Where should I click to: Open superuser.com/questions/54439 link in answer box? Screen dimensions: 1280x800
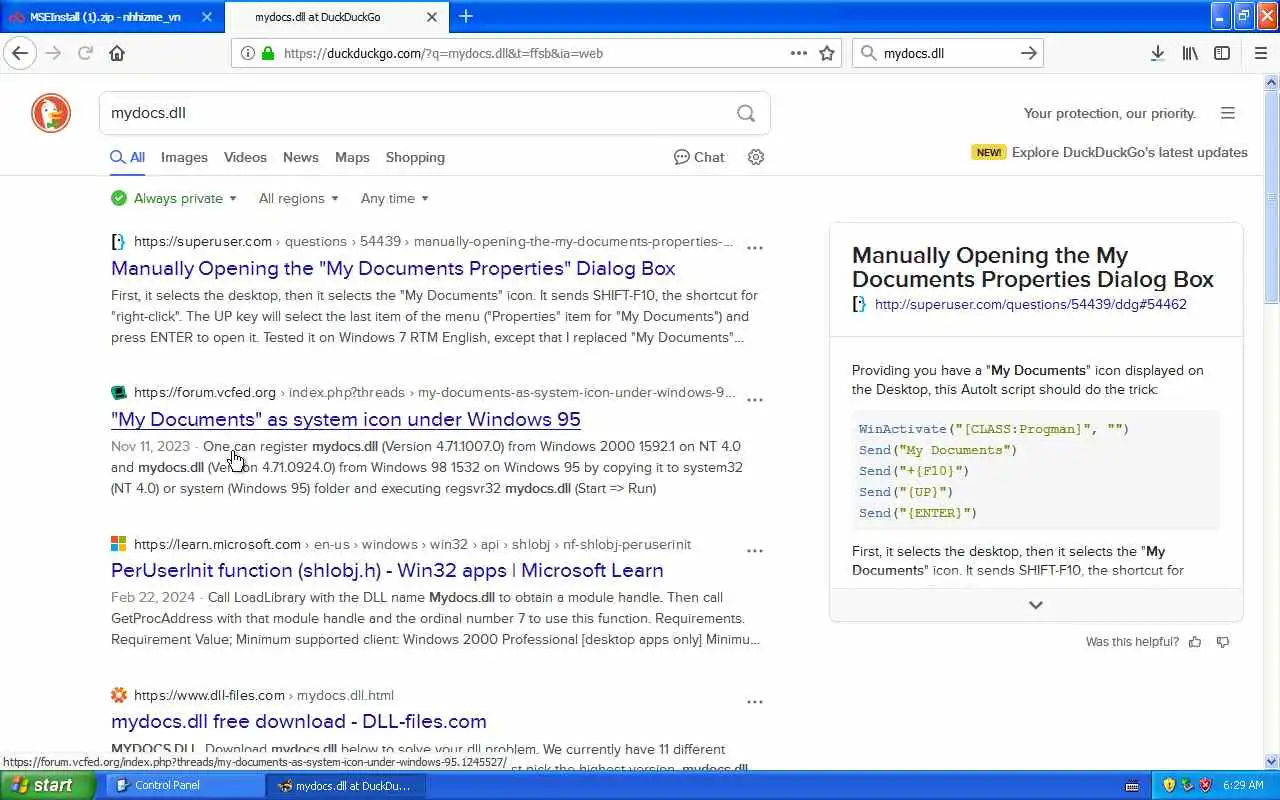click(1031, 304)
